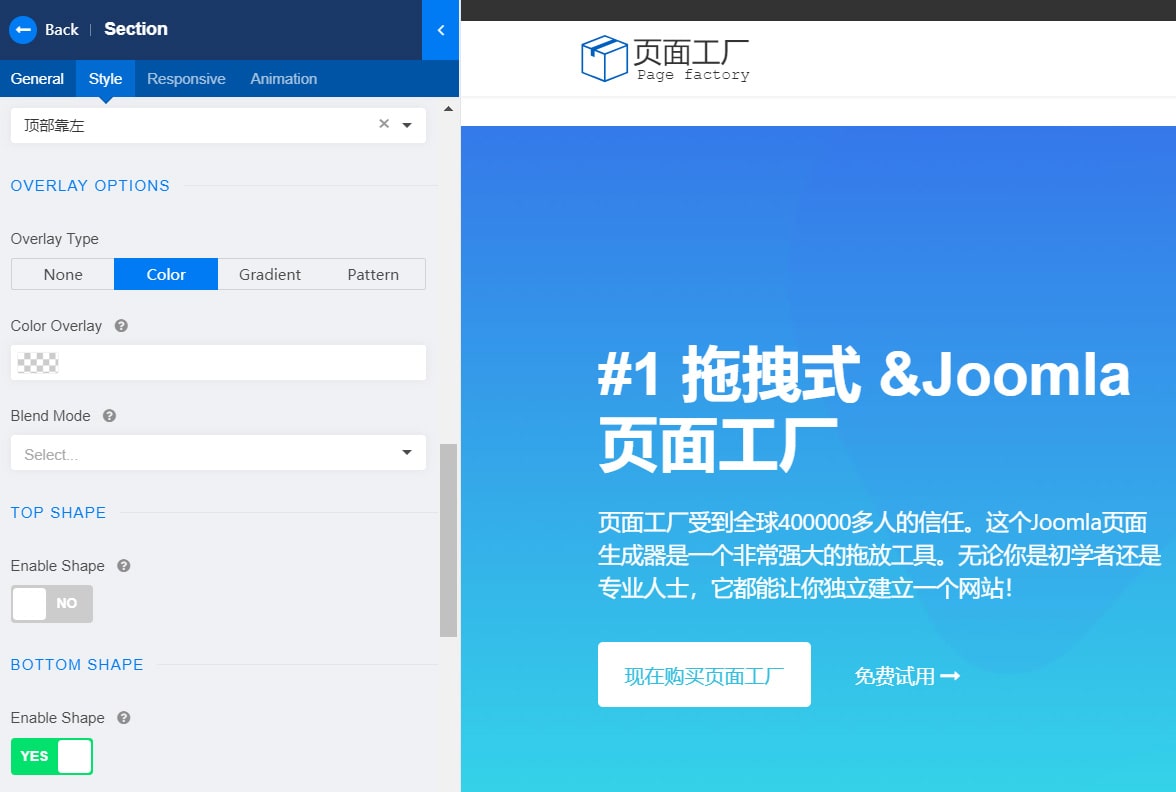Toggle Top Shape Enable Shape switch
The width and height of the screenshot is (1176, 792).
52,604
